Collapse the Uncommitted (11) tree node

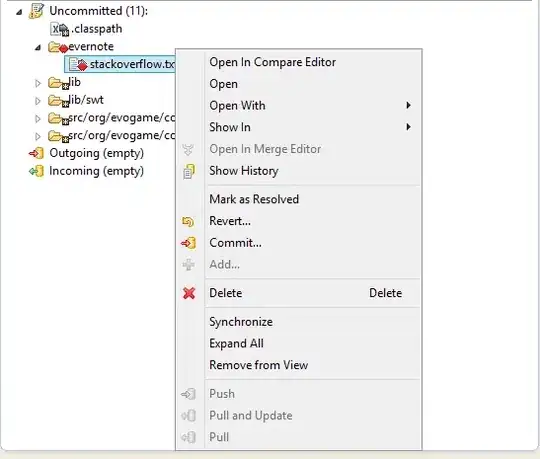click(x=20, y=12)
